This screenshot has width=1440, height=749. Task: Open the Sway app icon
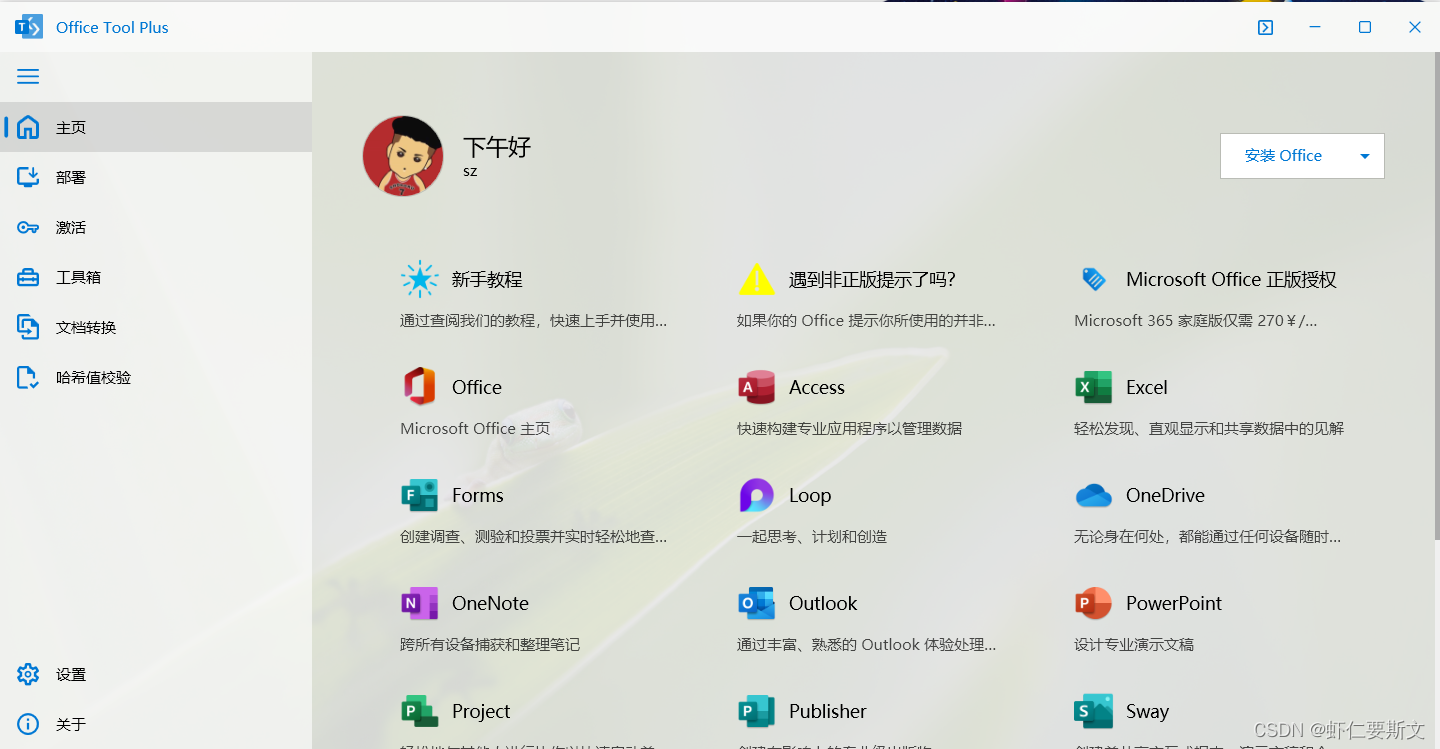tap(1094, 711)
